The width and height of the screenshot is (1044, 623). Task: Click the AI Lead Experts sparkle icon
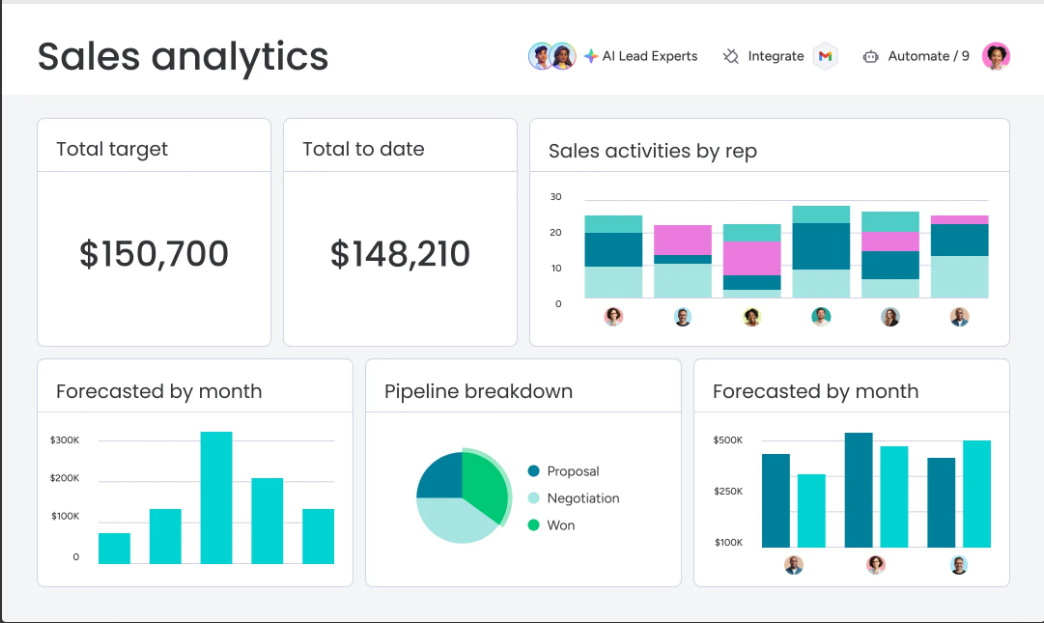click(591, 57)
